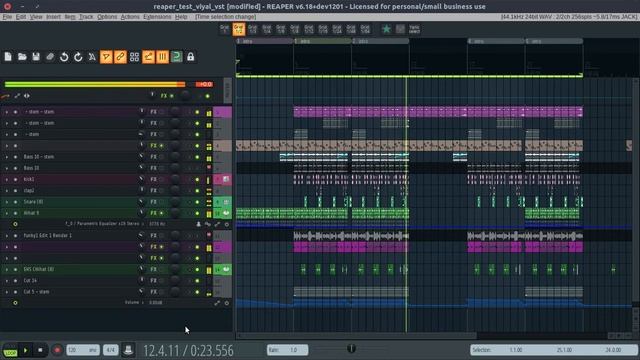Open the File menu

7,17
